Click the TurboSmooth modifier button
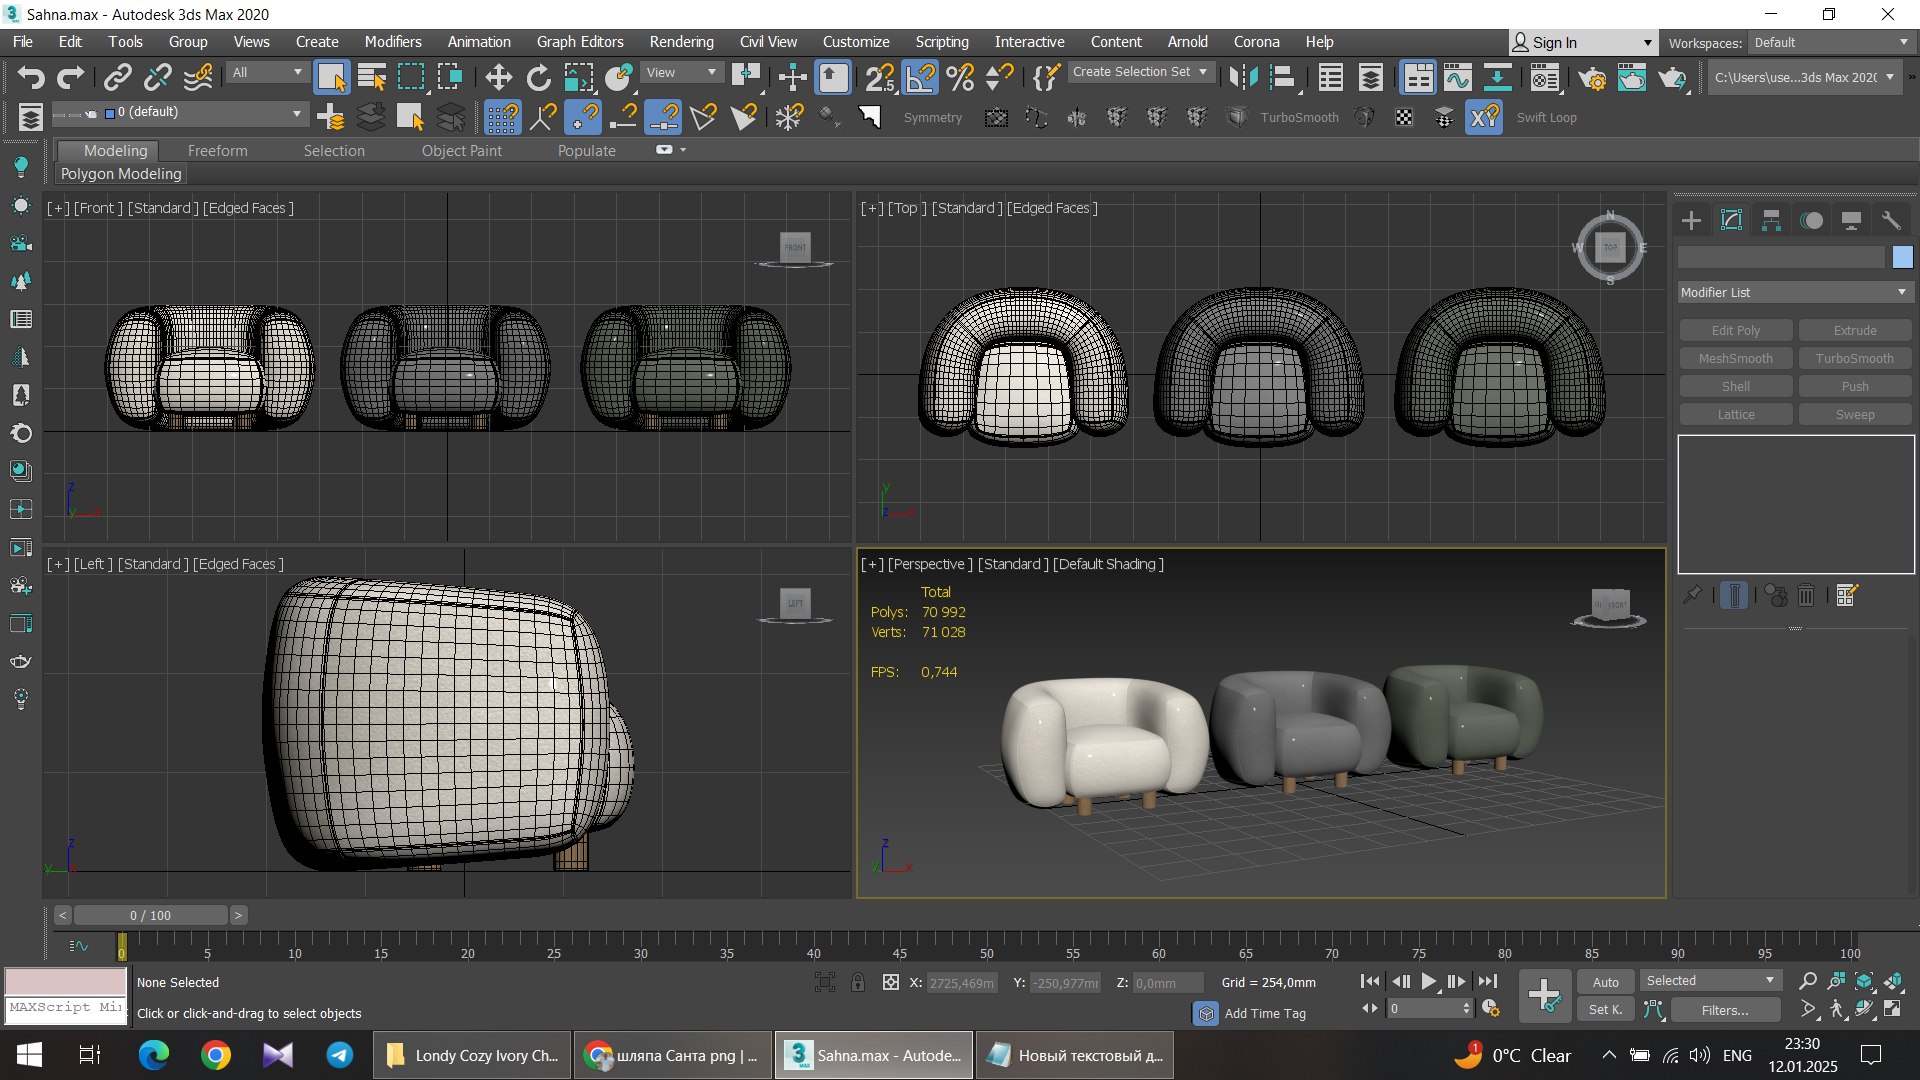 (x=1854, y=358)
